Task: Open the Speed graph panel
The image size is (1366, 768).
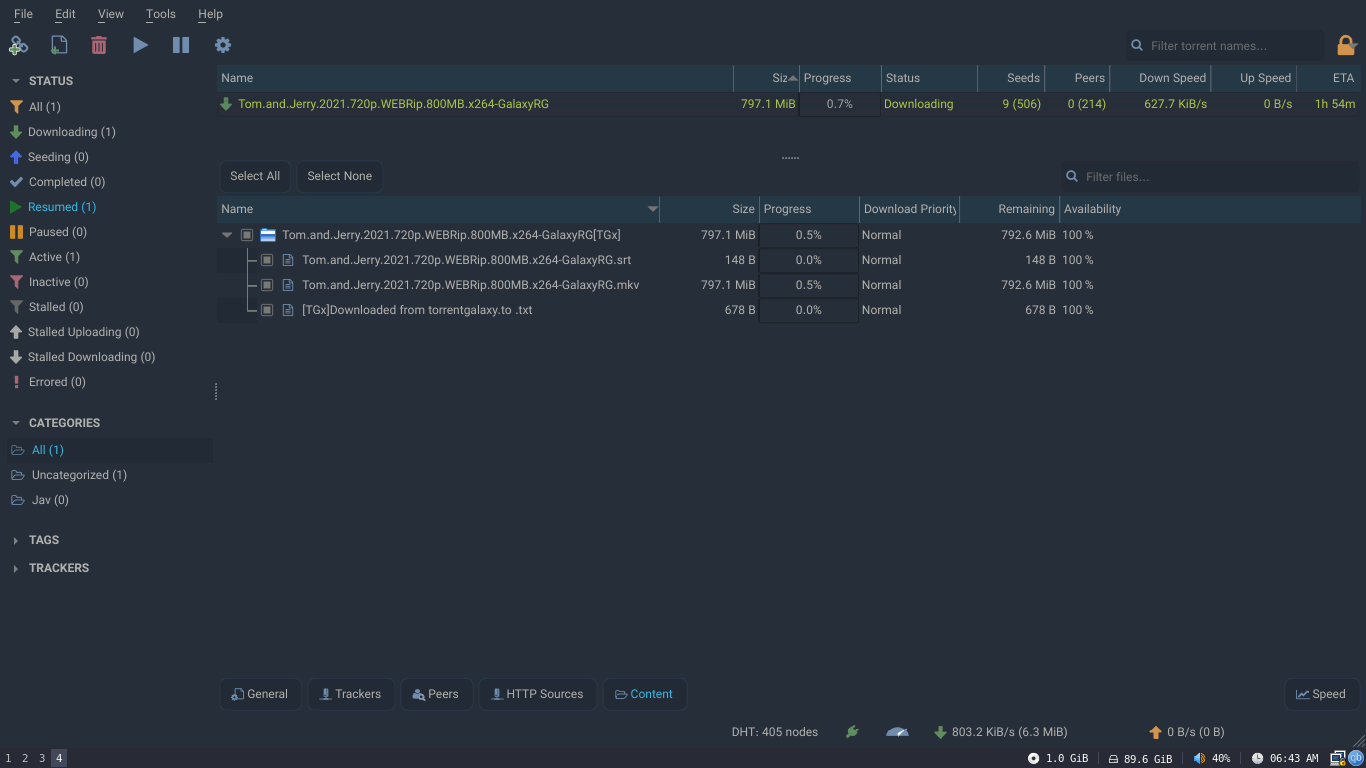Action: pos(1322,693)
